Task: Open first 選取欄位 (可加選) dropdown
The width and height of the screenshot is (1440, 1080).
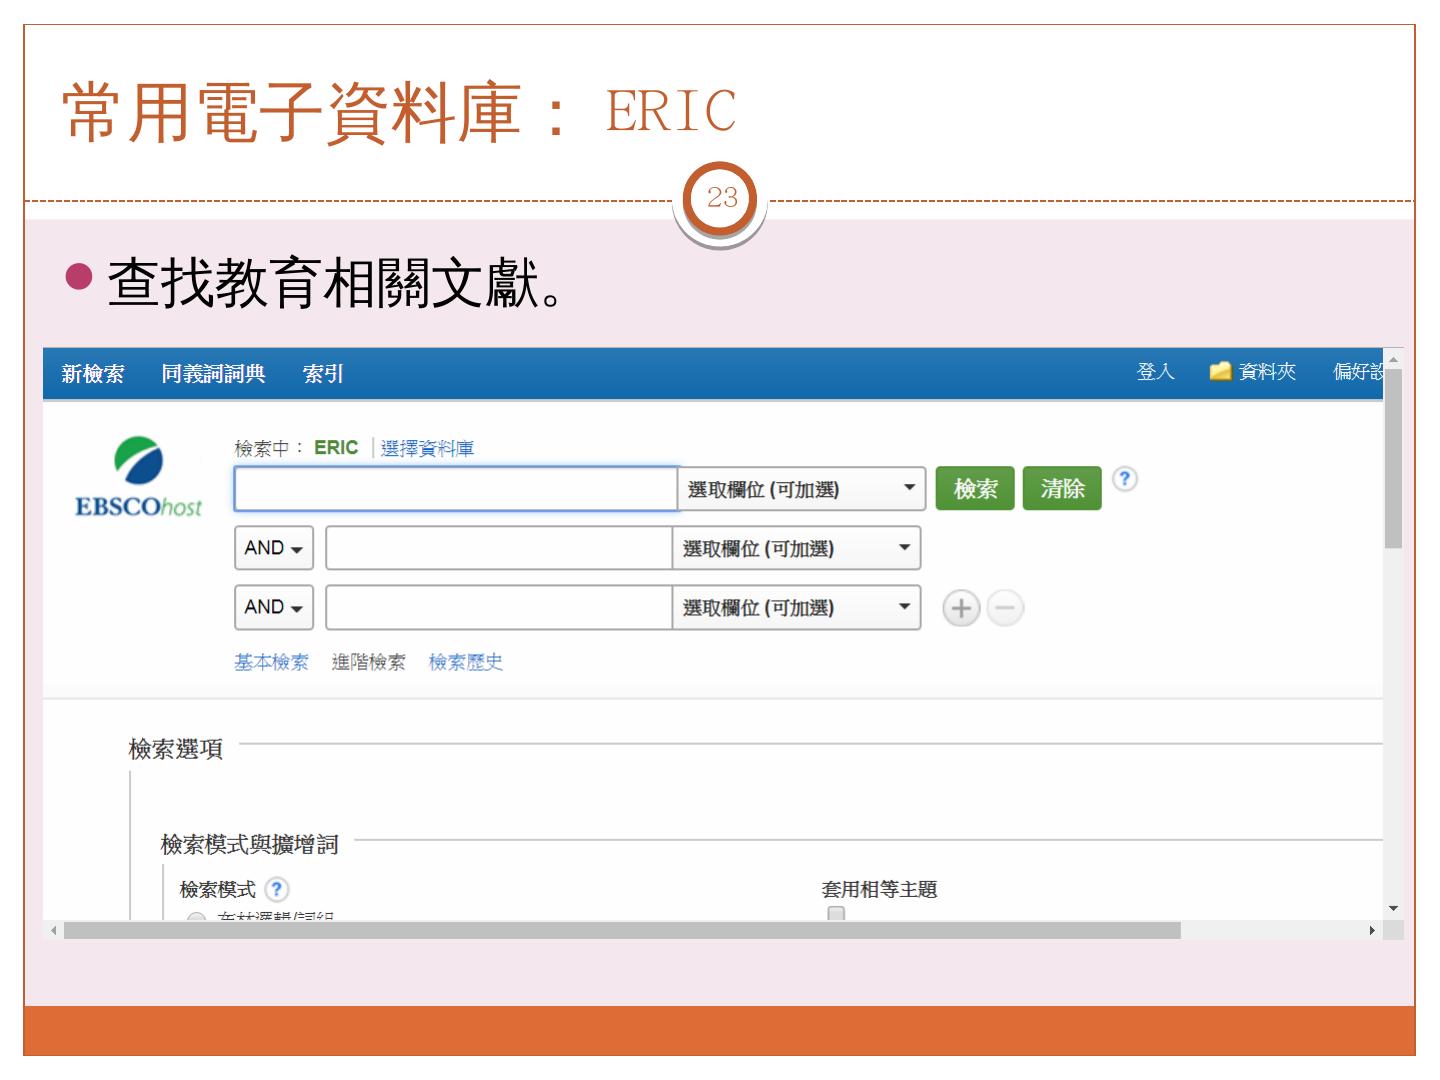Action: [801, 489]
